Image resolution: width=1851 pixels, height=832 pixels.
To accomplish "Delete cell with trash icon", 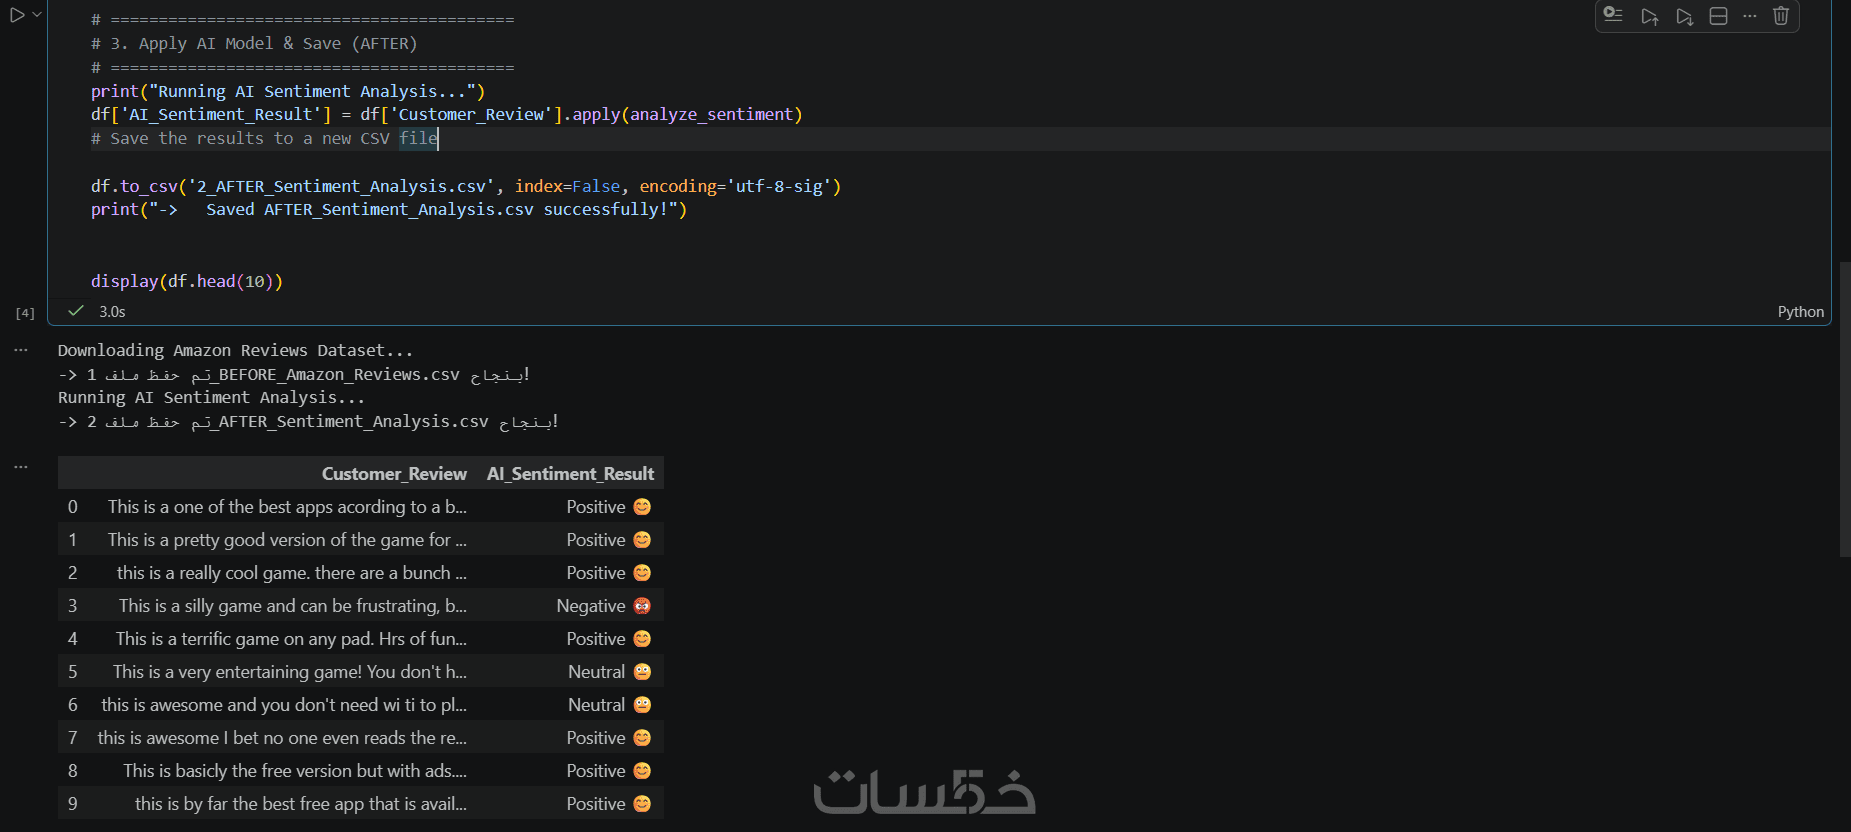I will coord(1781,16).
